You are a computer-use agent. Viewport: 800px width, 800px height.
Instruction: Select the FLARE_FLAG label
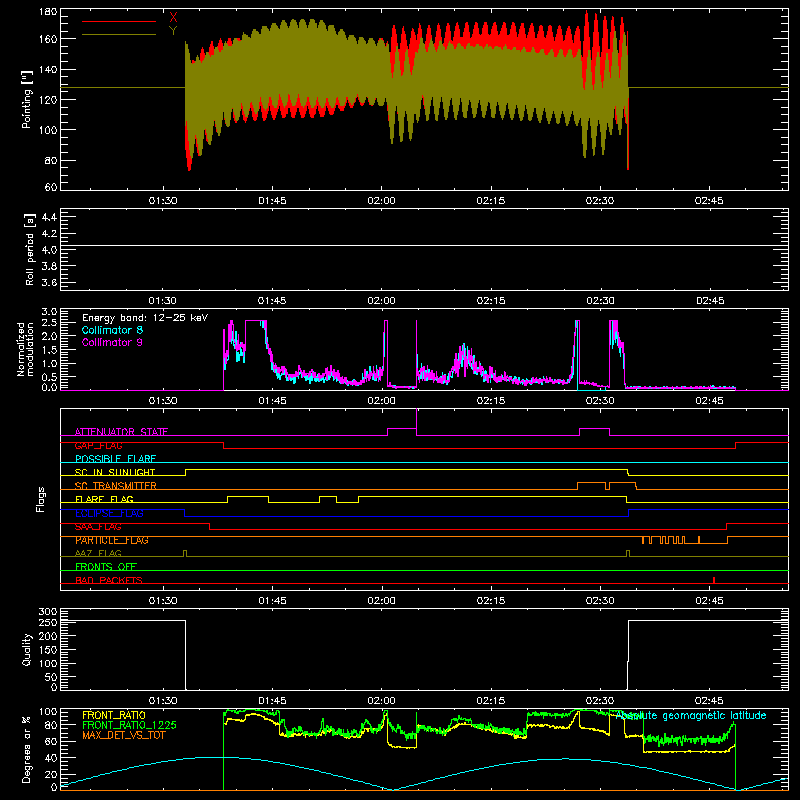pos(104,499)
